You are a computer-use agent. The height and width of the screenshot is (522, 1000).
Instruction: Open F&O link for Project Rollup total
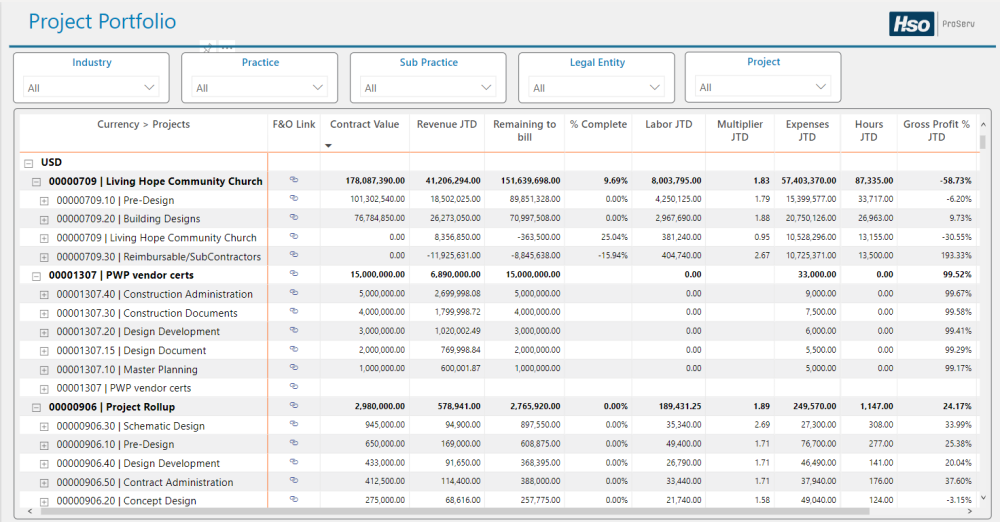(294, 407)
